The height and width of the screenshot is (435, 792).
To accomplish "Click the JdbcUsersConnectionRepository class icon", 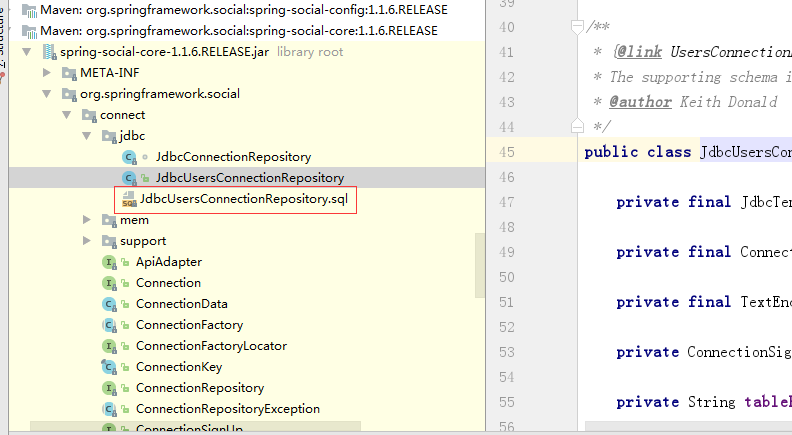I will [129, 178].
